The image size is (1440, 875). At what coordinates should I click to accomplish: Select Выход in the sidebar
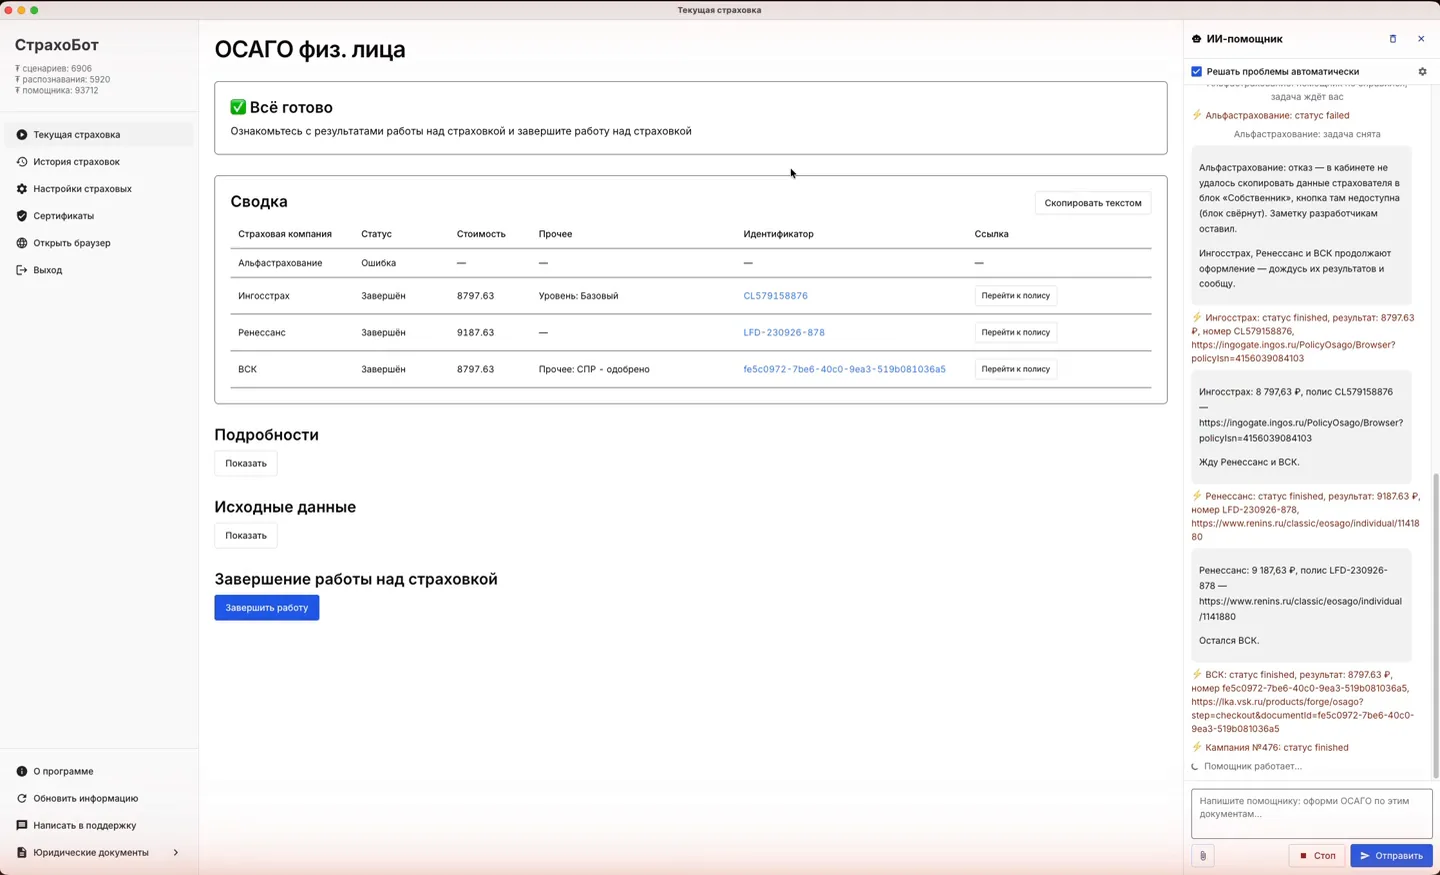click(x=99, y=270)
